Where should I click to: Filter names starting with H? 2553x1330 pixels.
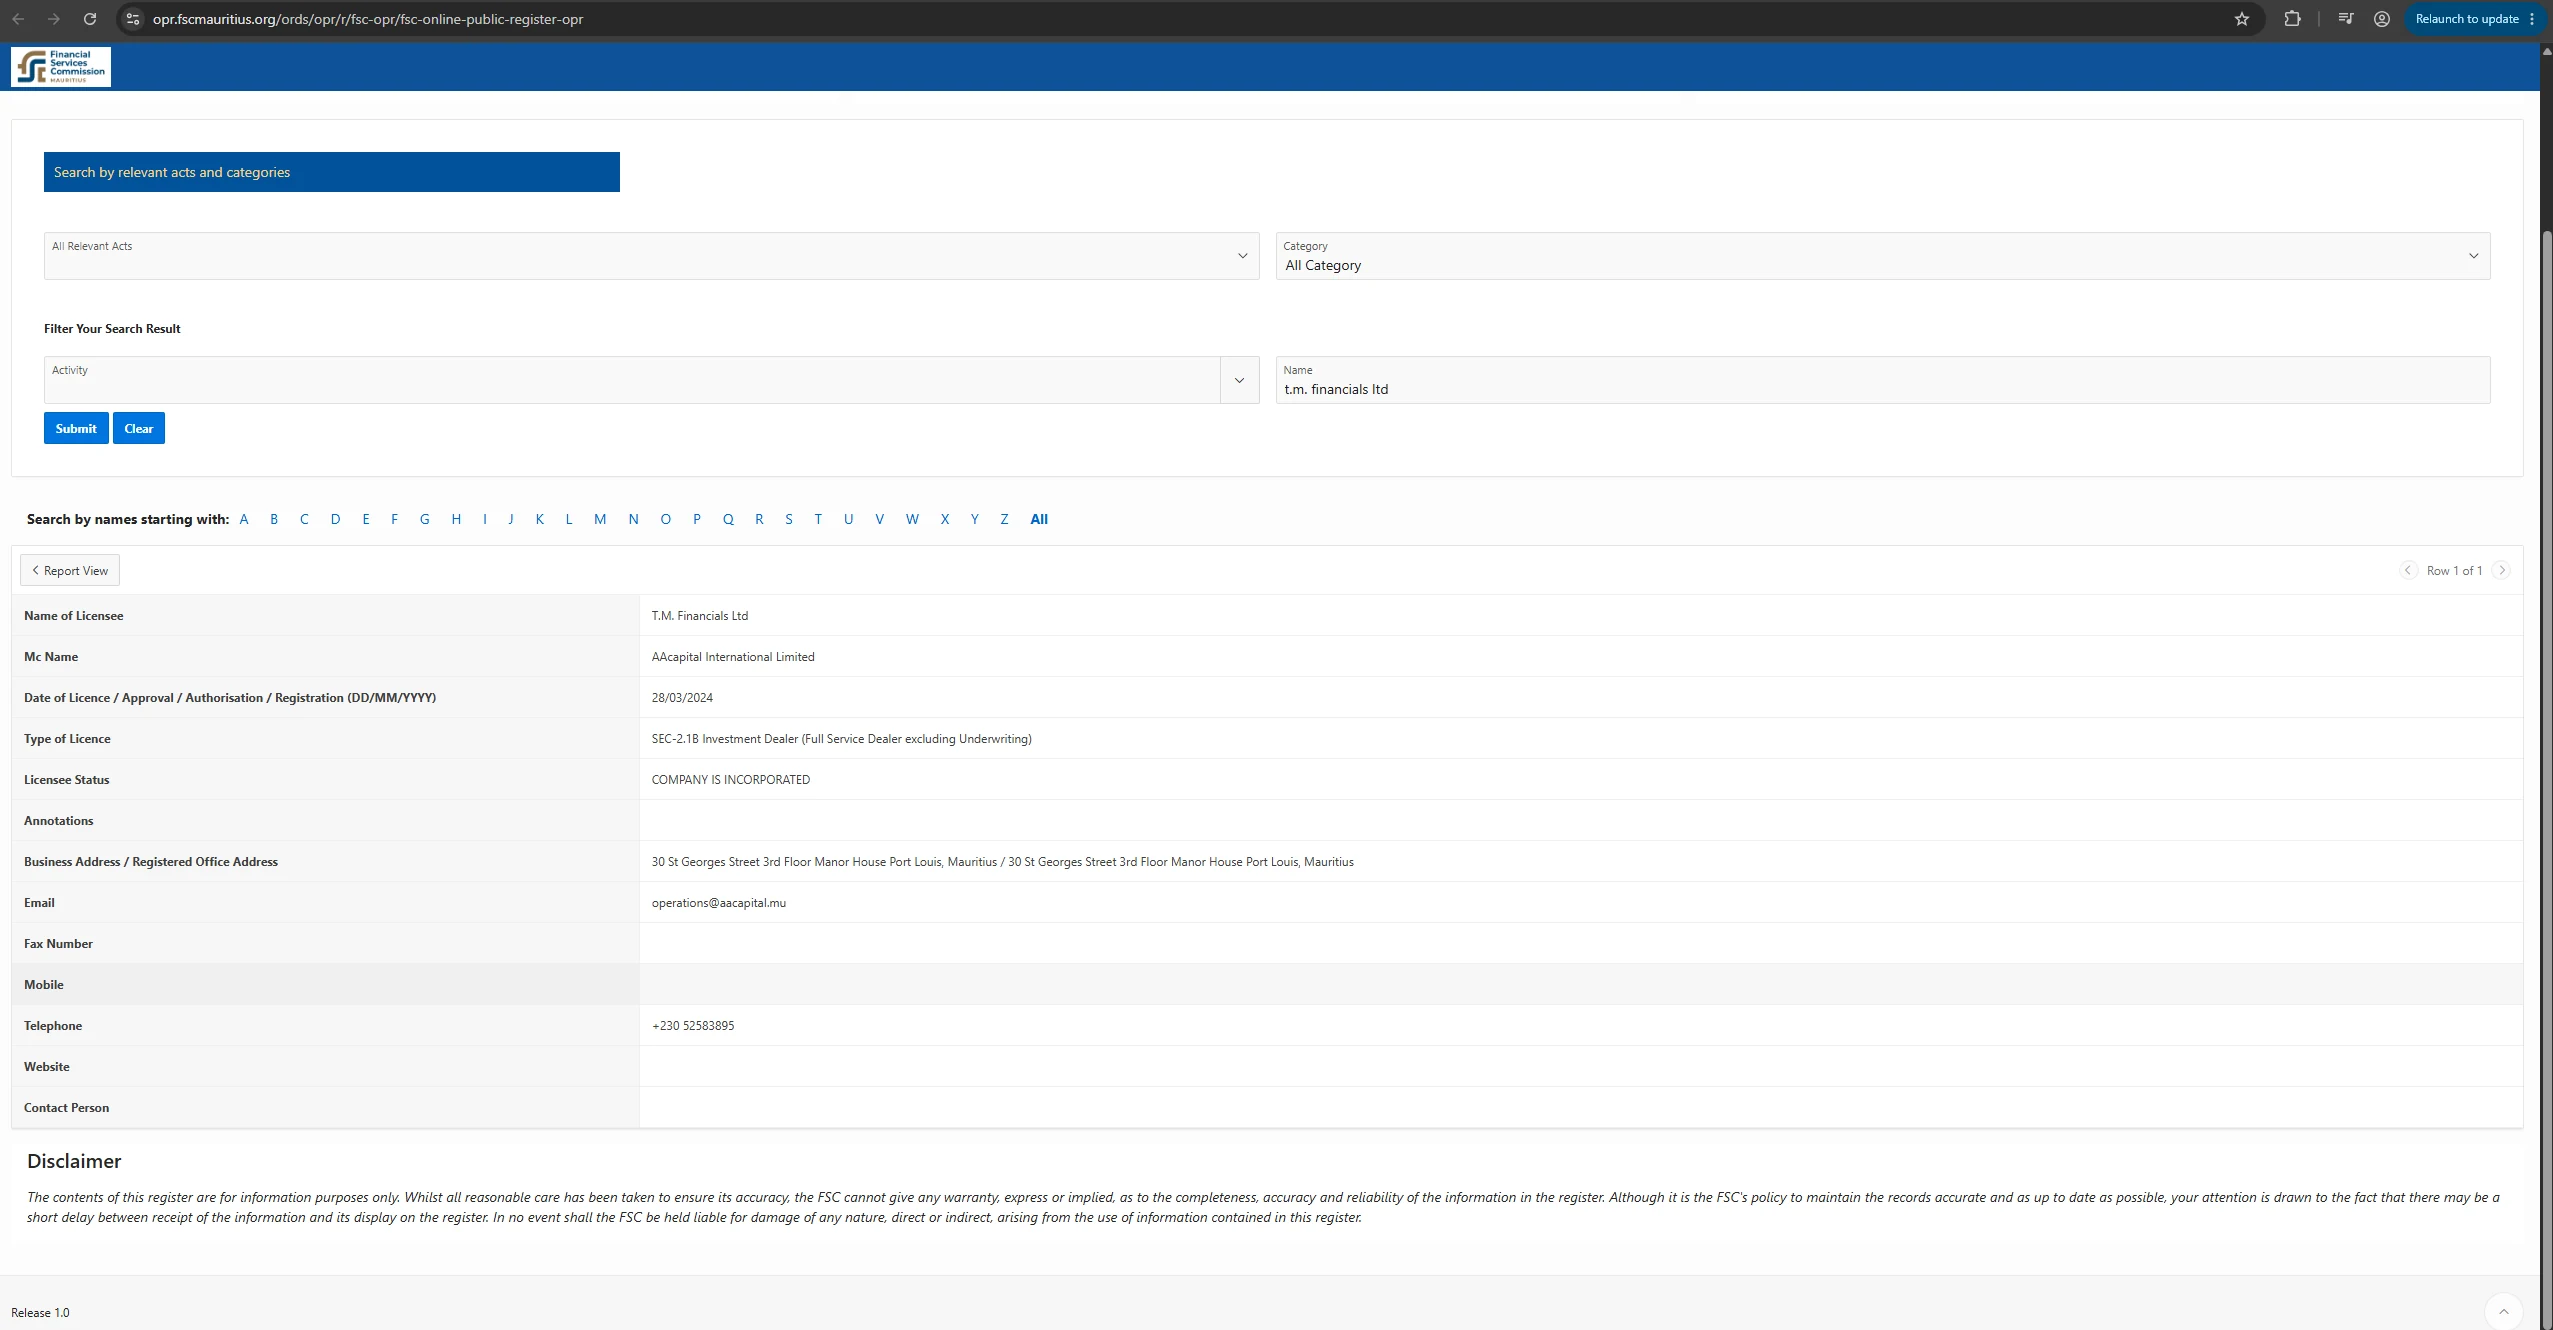[x=456, y=519]
